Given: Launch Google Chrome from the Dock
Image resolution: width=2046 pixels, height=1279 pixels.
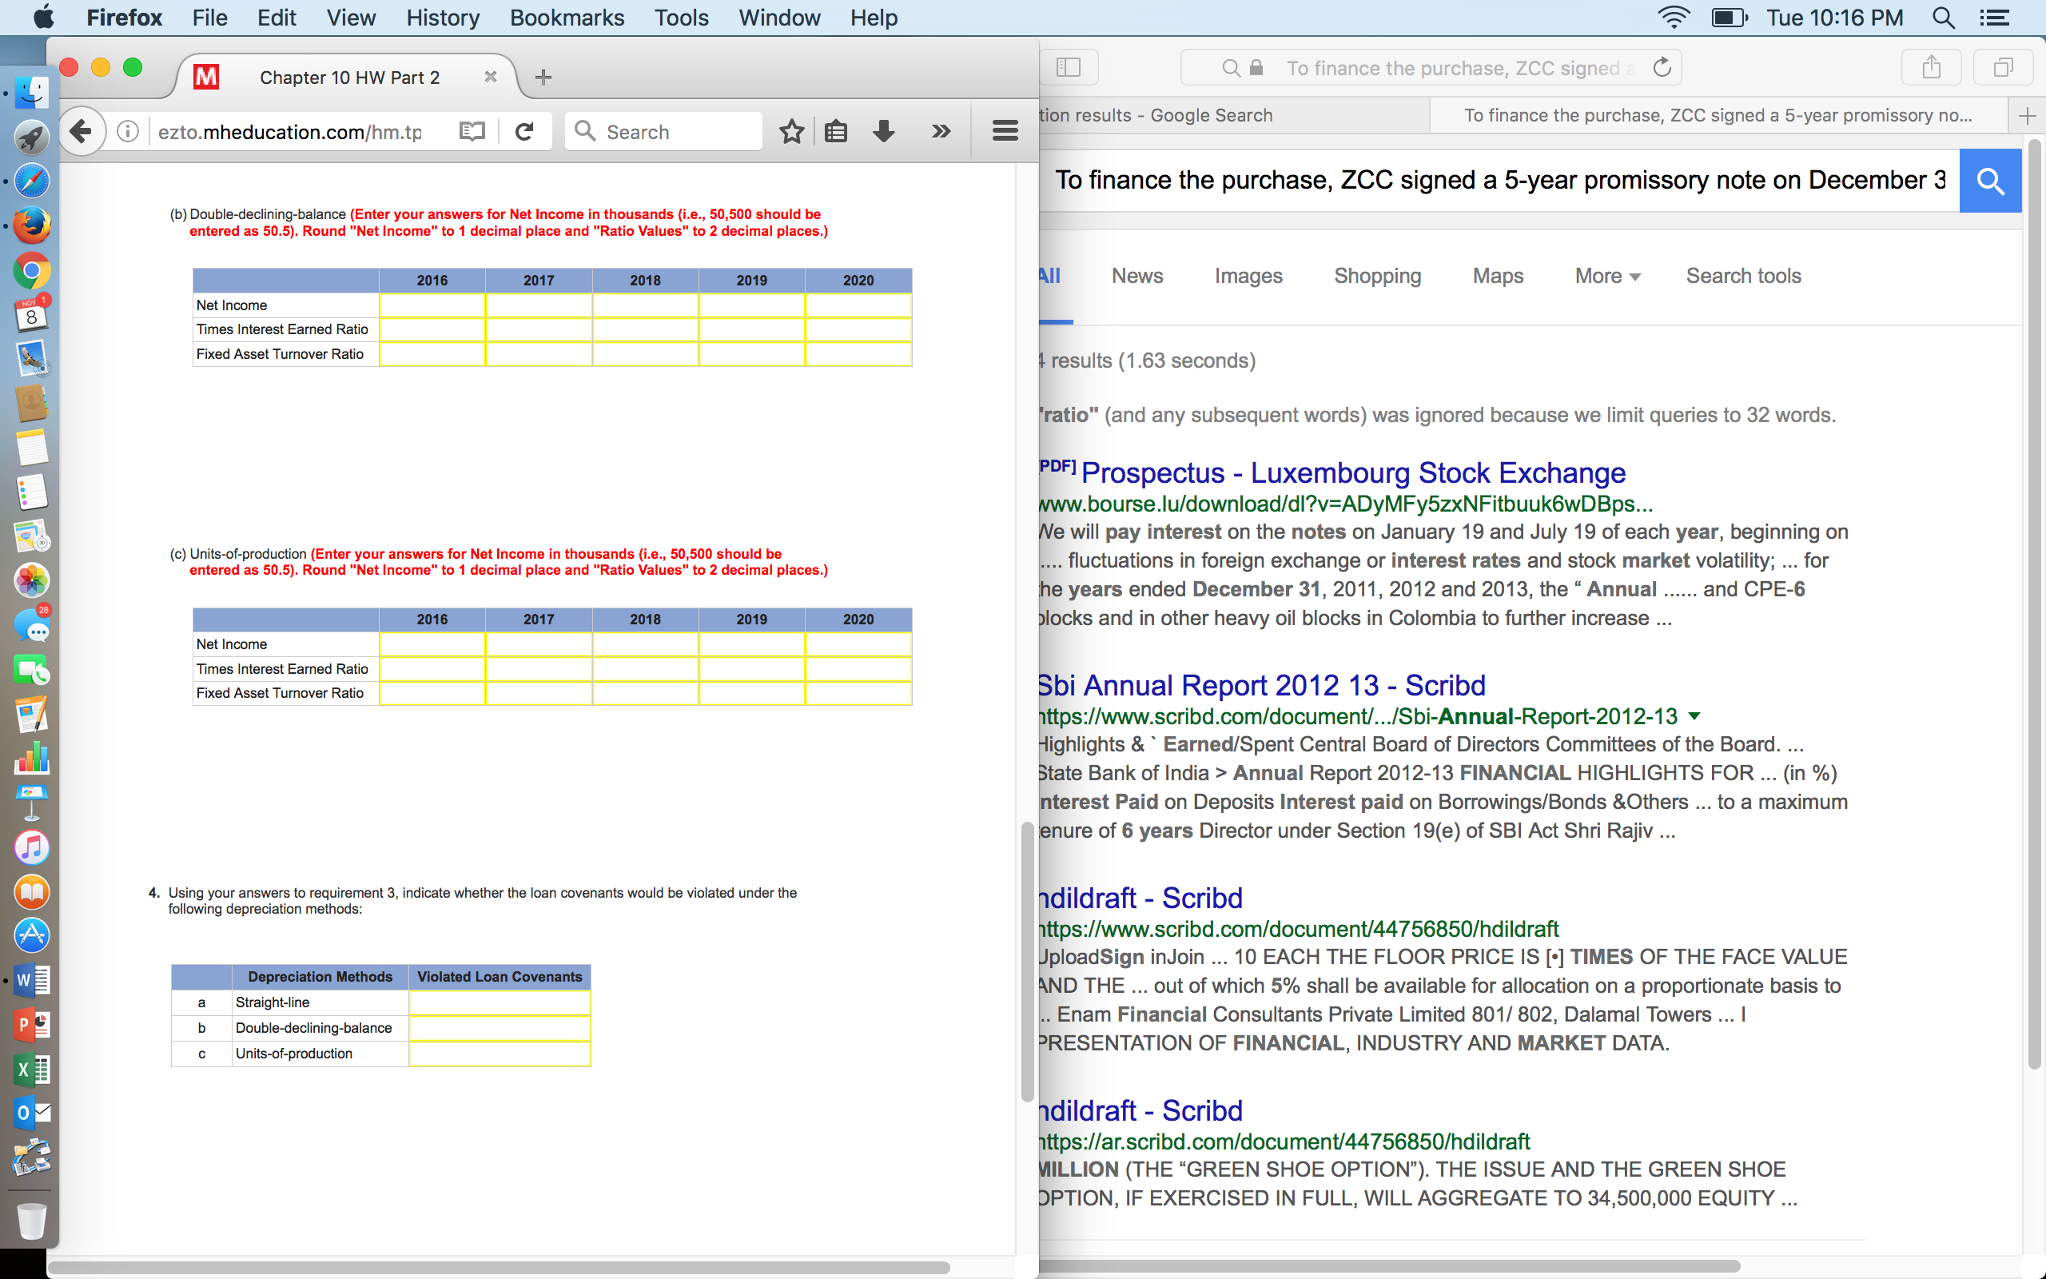Looking at the screenshot, I should coord(31,271).
